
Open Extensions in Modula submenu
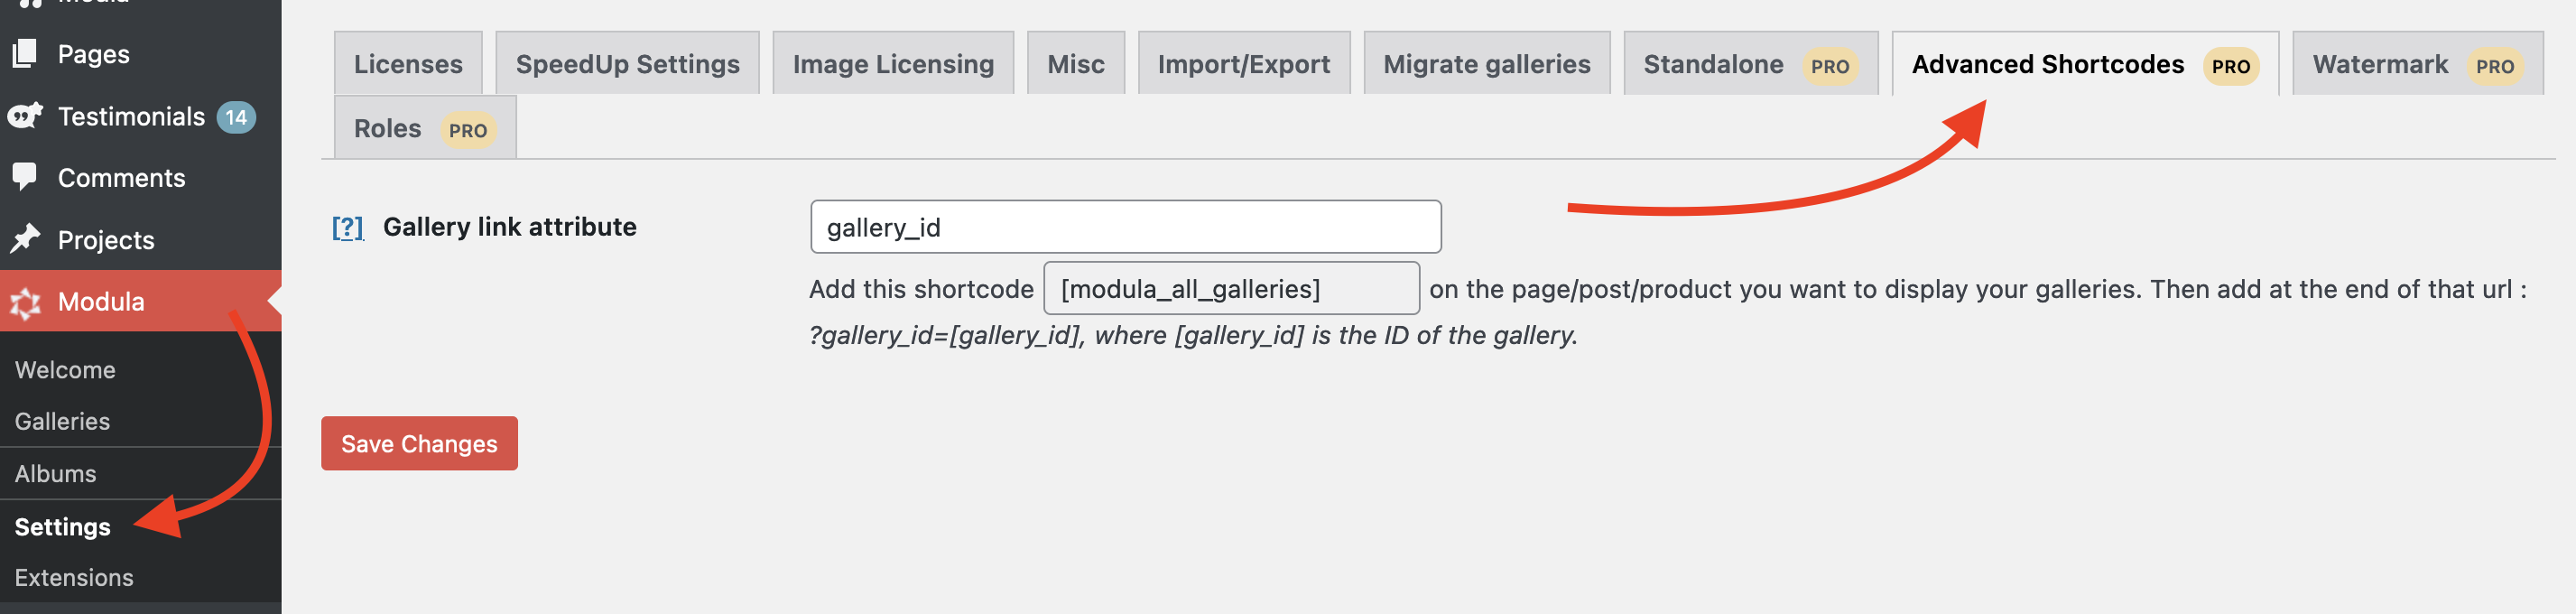pyautogui.click(x=74, y=577)
